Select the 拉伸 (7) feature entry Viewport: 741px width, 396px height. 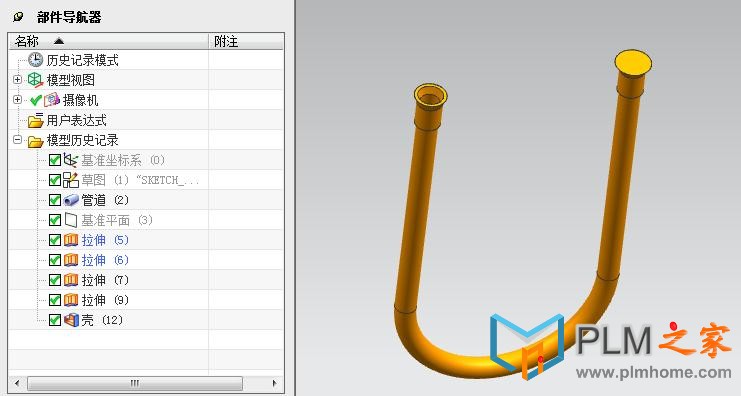click(105, 280)
